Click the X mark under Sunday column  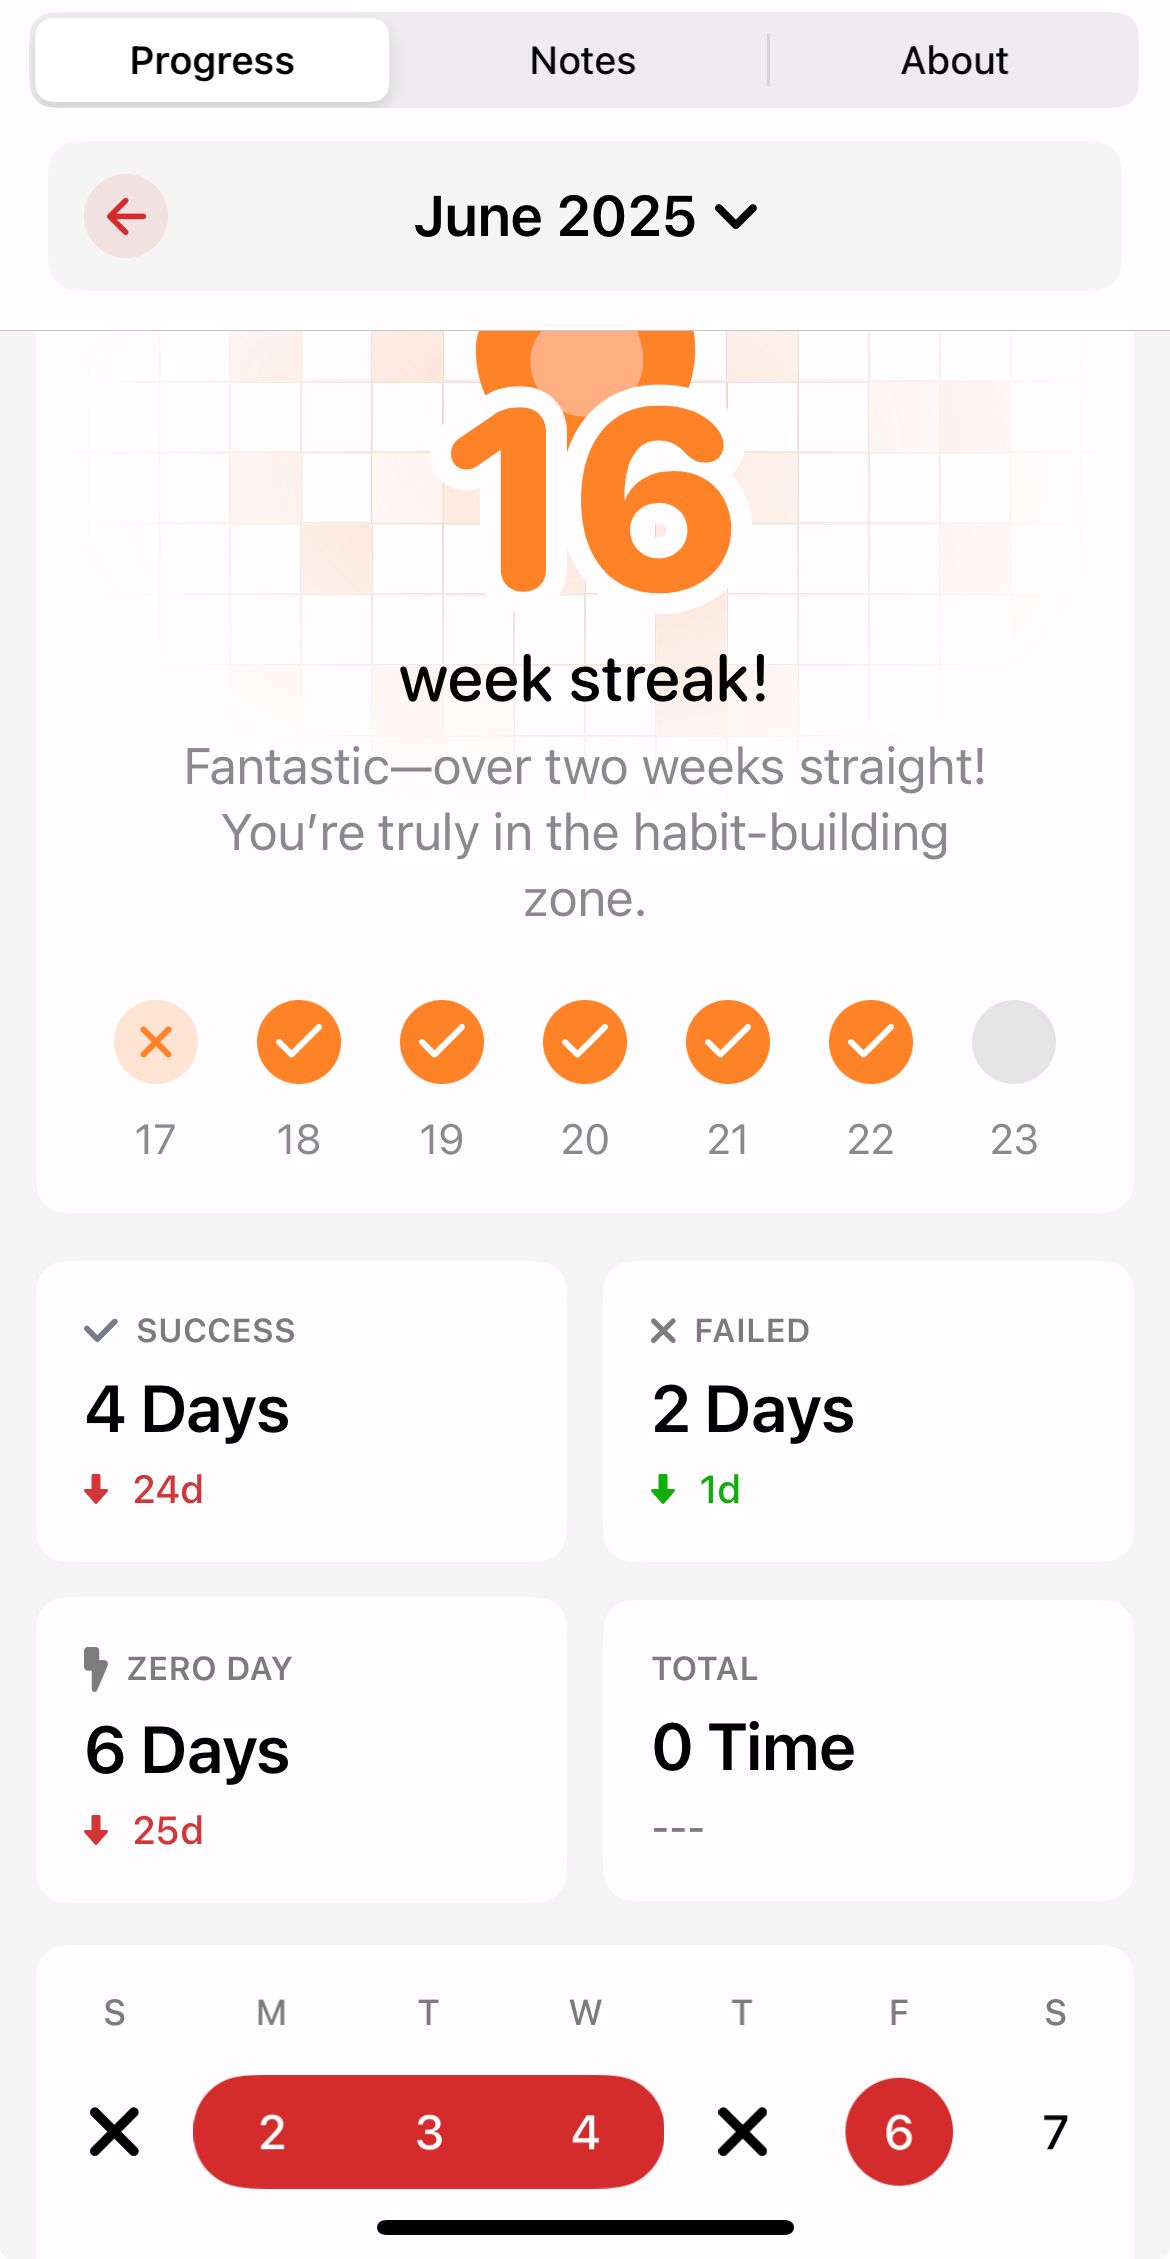115,2132
